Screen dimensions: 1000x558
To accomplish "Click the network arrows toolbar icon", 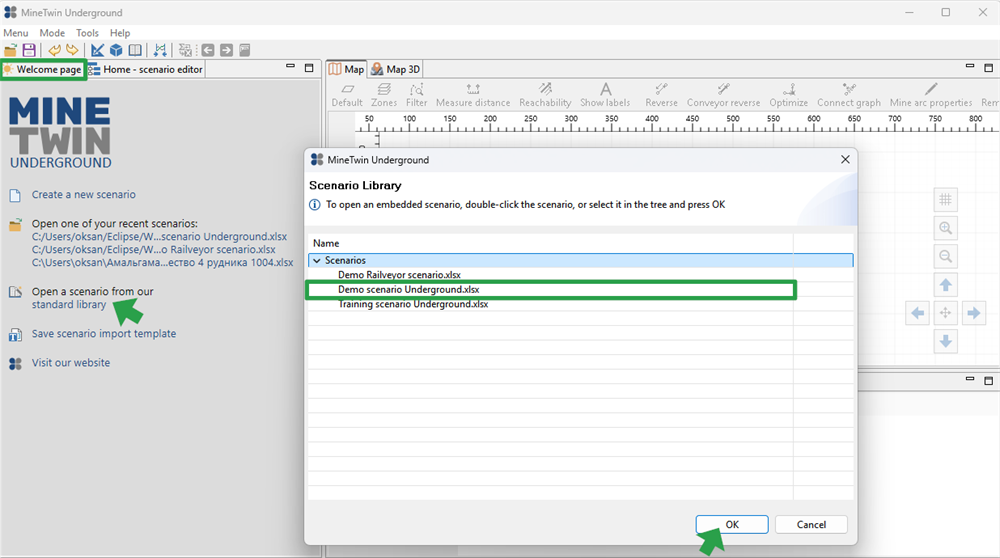I will 160,50.
